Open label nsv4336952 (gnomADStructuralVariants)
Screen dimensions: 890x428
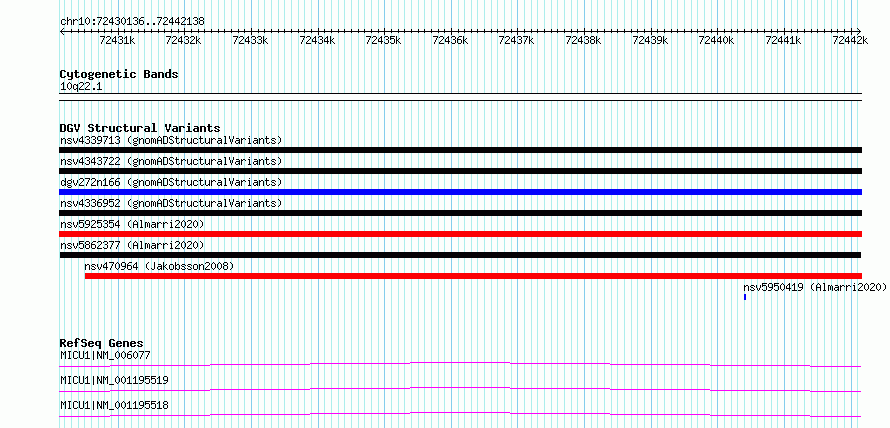tap(171, 203)
